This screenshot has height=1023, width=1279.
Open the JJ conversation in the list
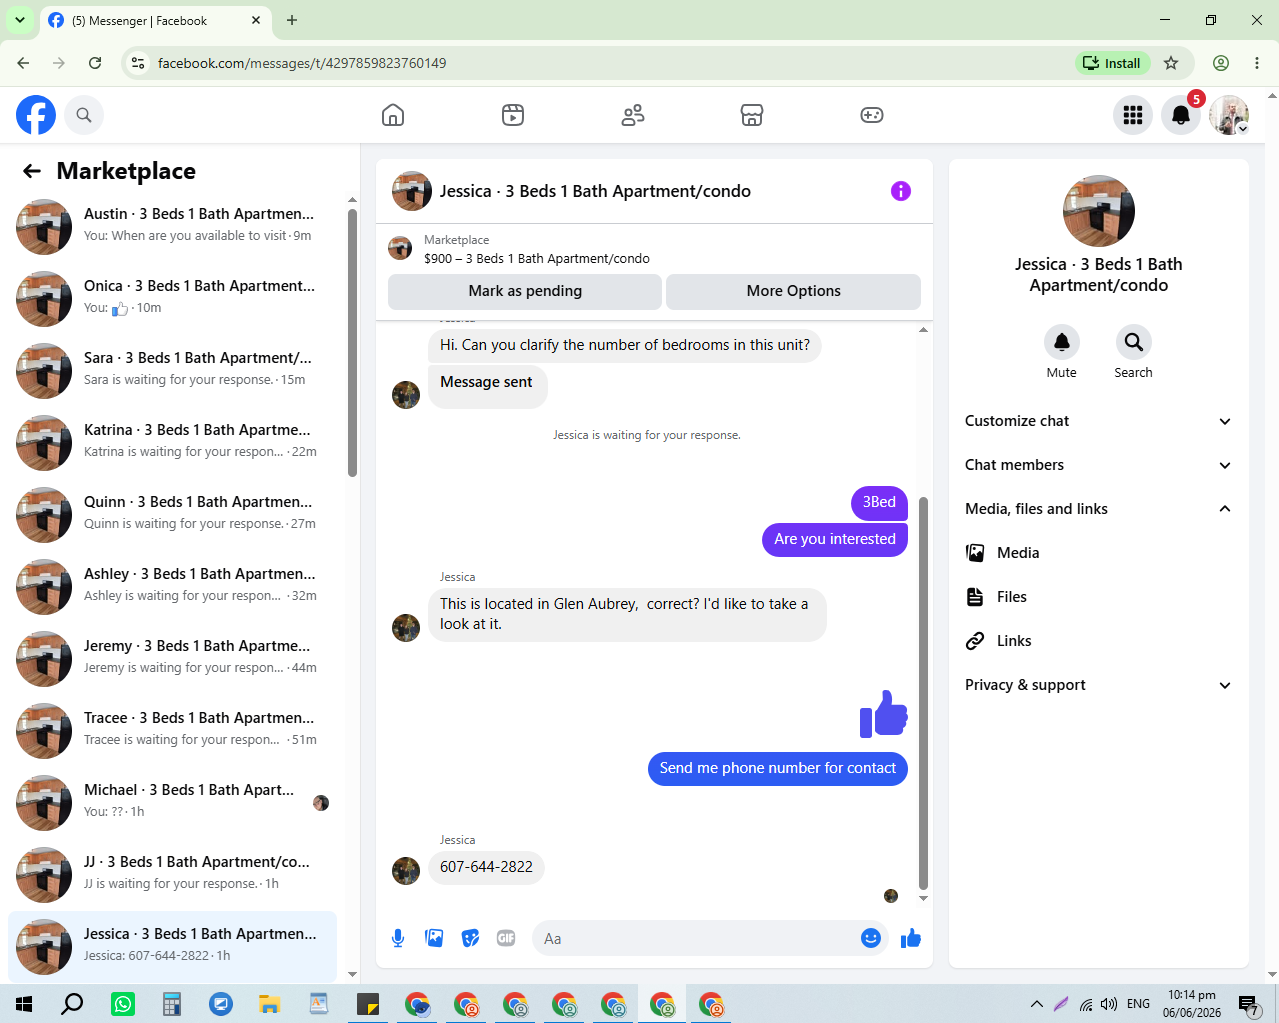coord(172,875)
